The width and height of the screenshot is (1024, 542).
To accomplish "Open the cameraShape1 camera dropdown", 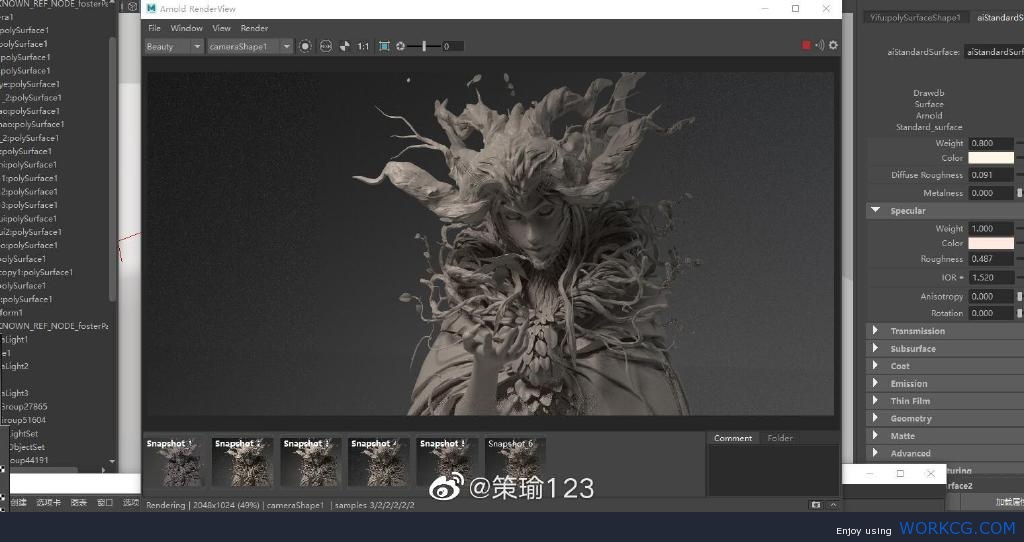I will 249,46.
